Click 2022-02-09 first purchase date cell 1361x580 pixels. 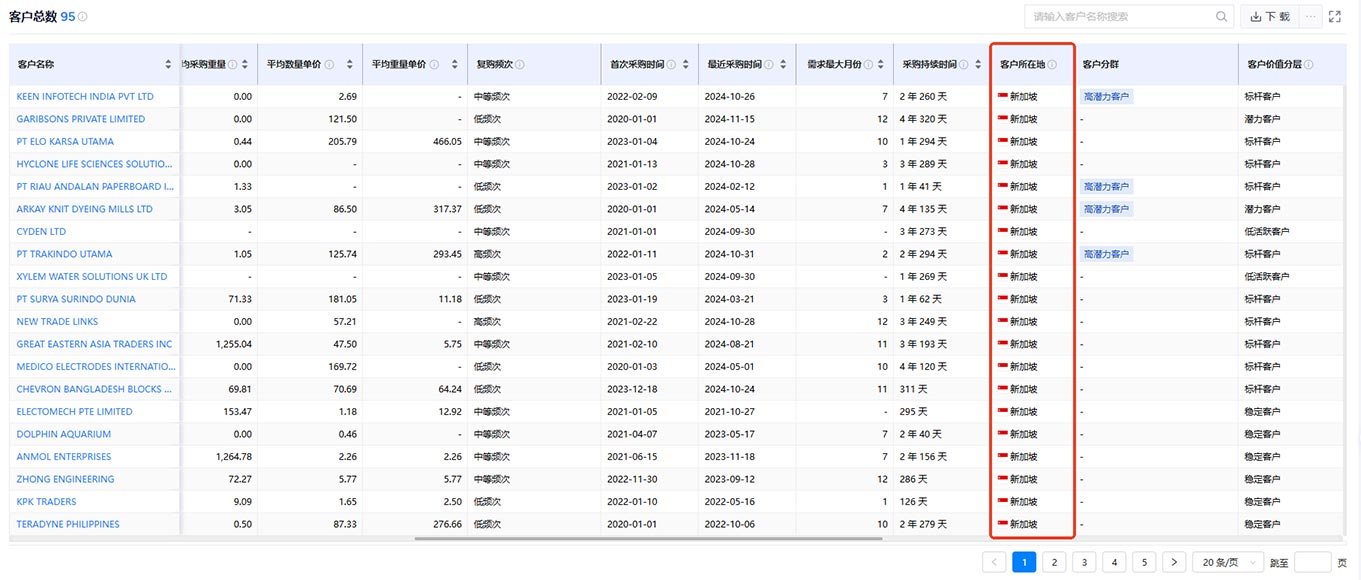[x=631, y=97]
